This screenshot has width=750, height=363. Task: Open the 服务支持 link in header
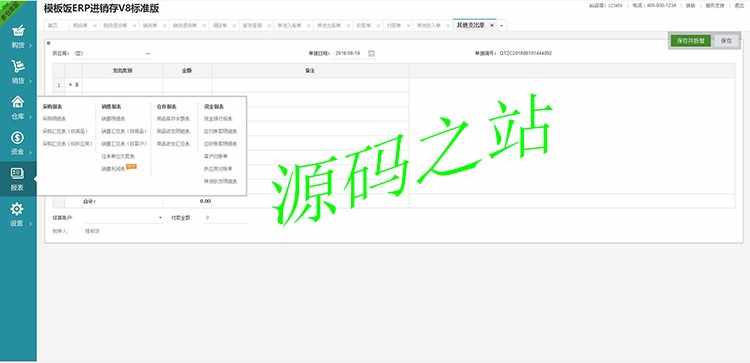[715, 5]
